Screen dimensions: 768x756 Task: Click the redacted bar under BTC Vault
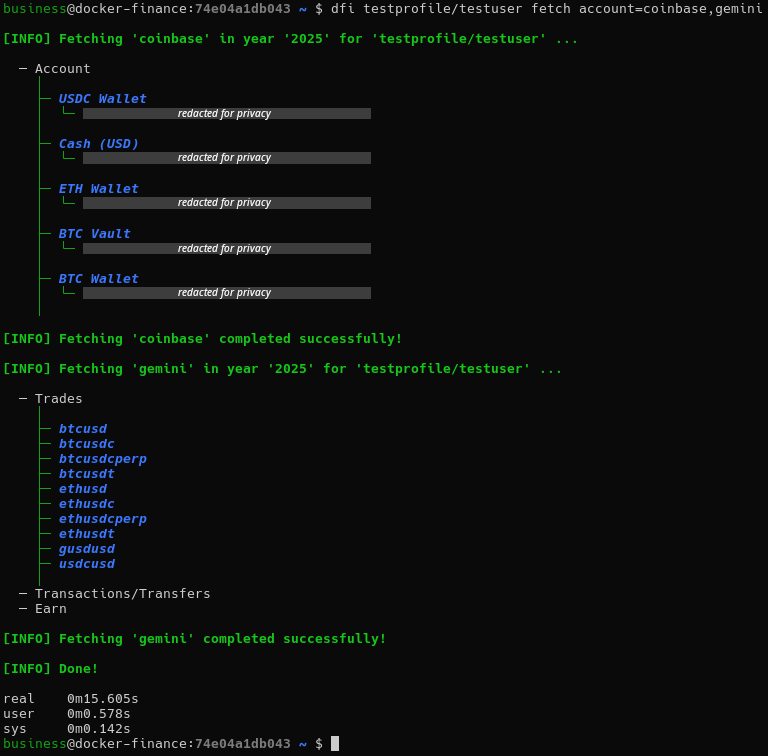[226, 249]
